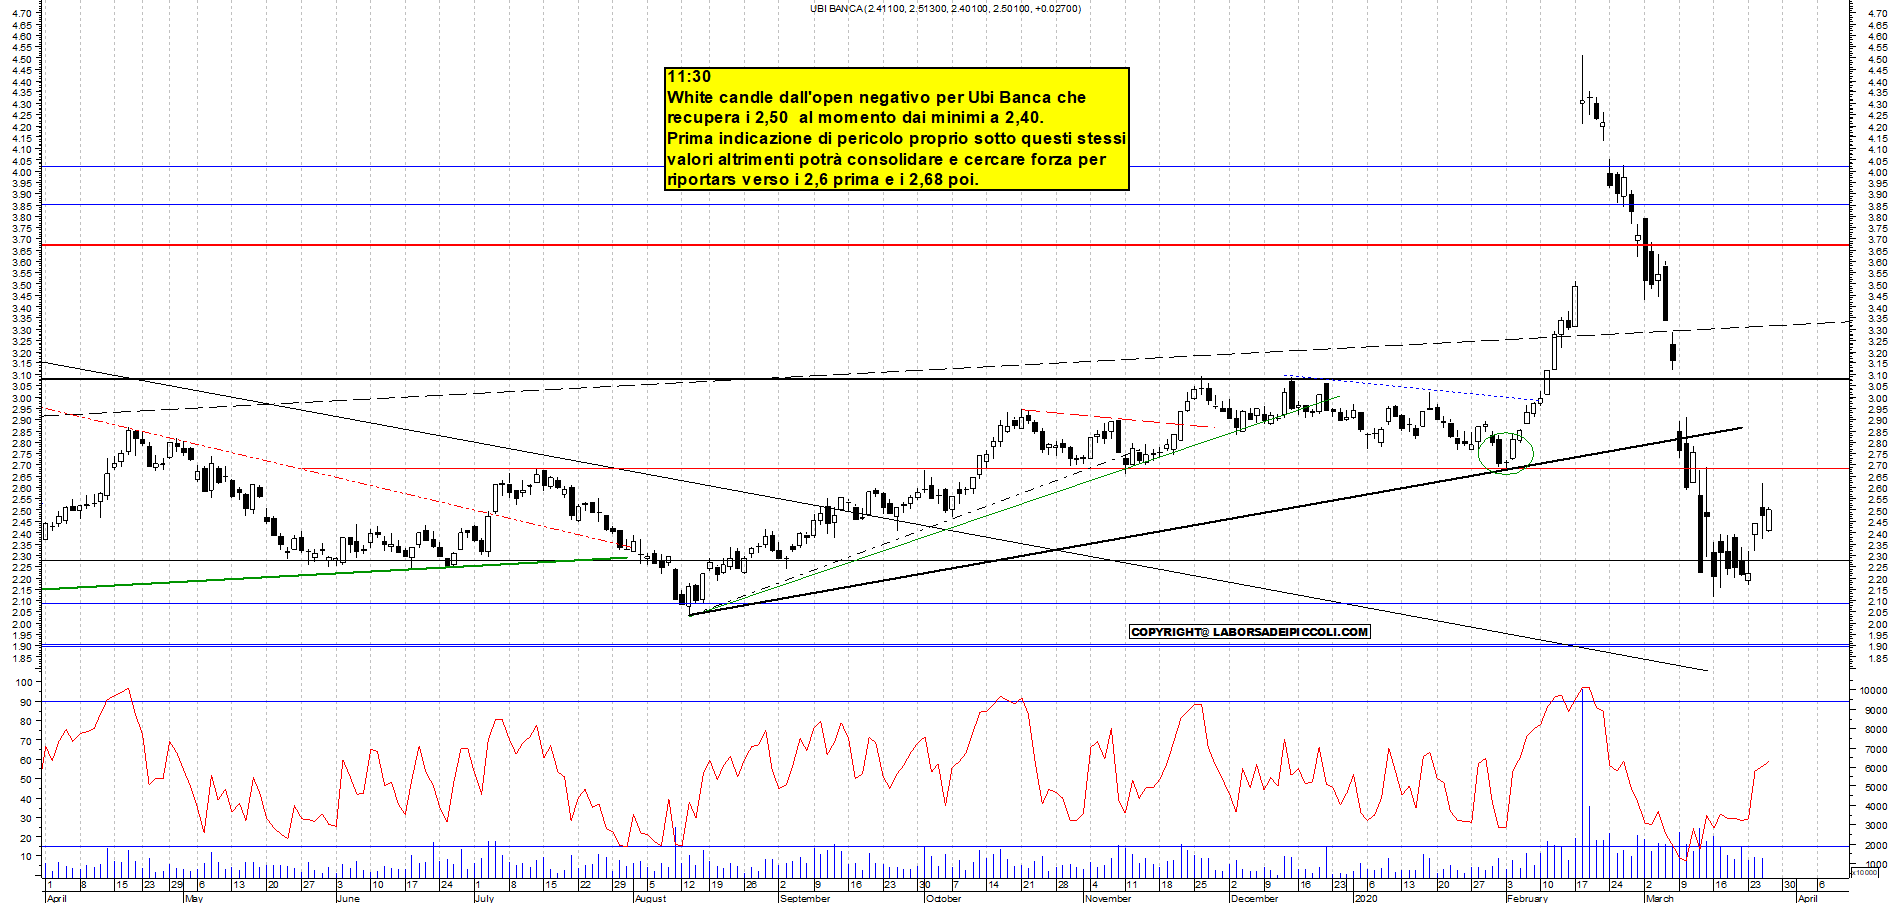Click the August month label on time axis
Viewport: 1890px width, 903px height.
[650, 898]
